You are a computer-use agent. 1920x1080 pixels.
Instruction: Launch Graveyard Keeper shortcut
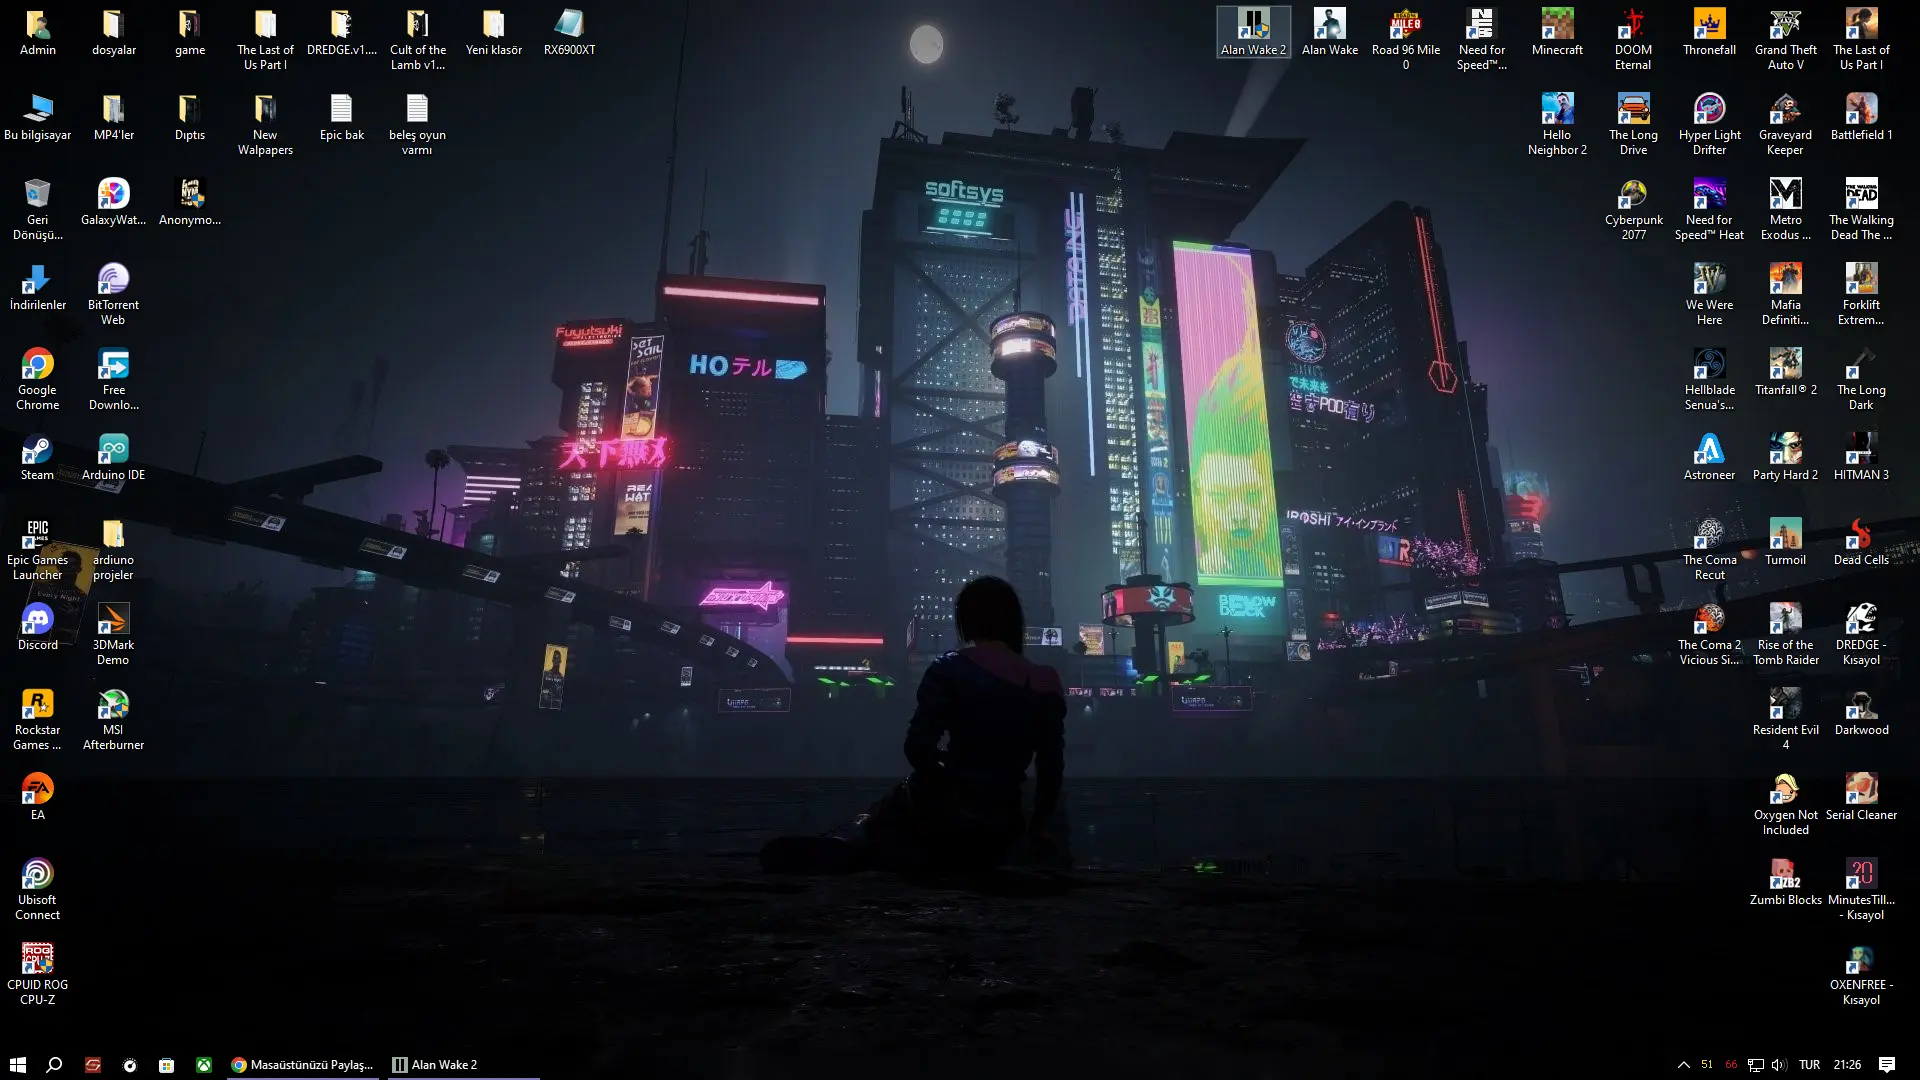tap(1785, 124)
